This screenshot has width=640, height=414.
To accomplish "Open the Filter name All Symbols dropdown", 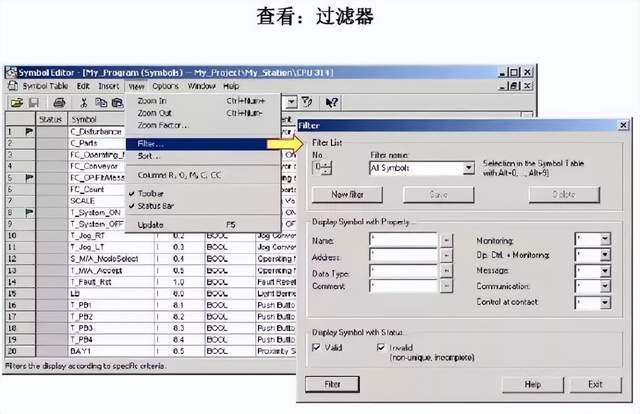I will 469,168.
